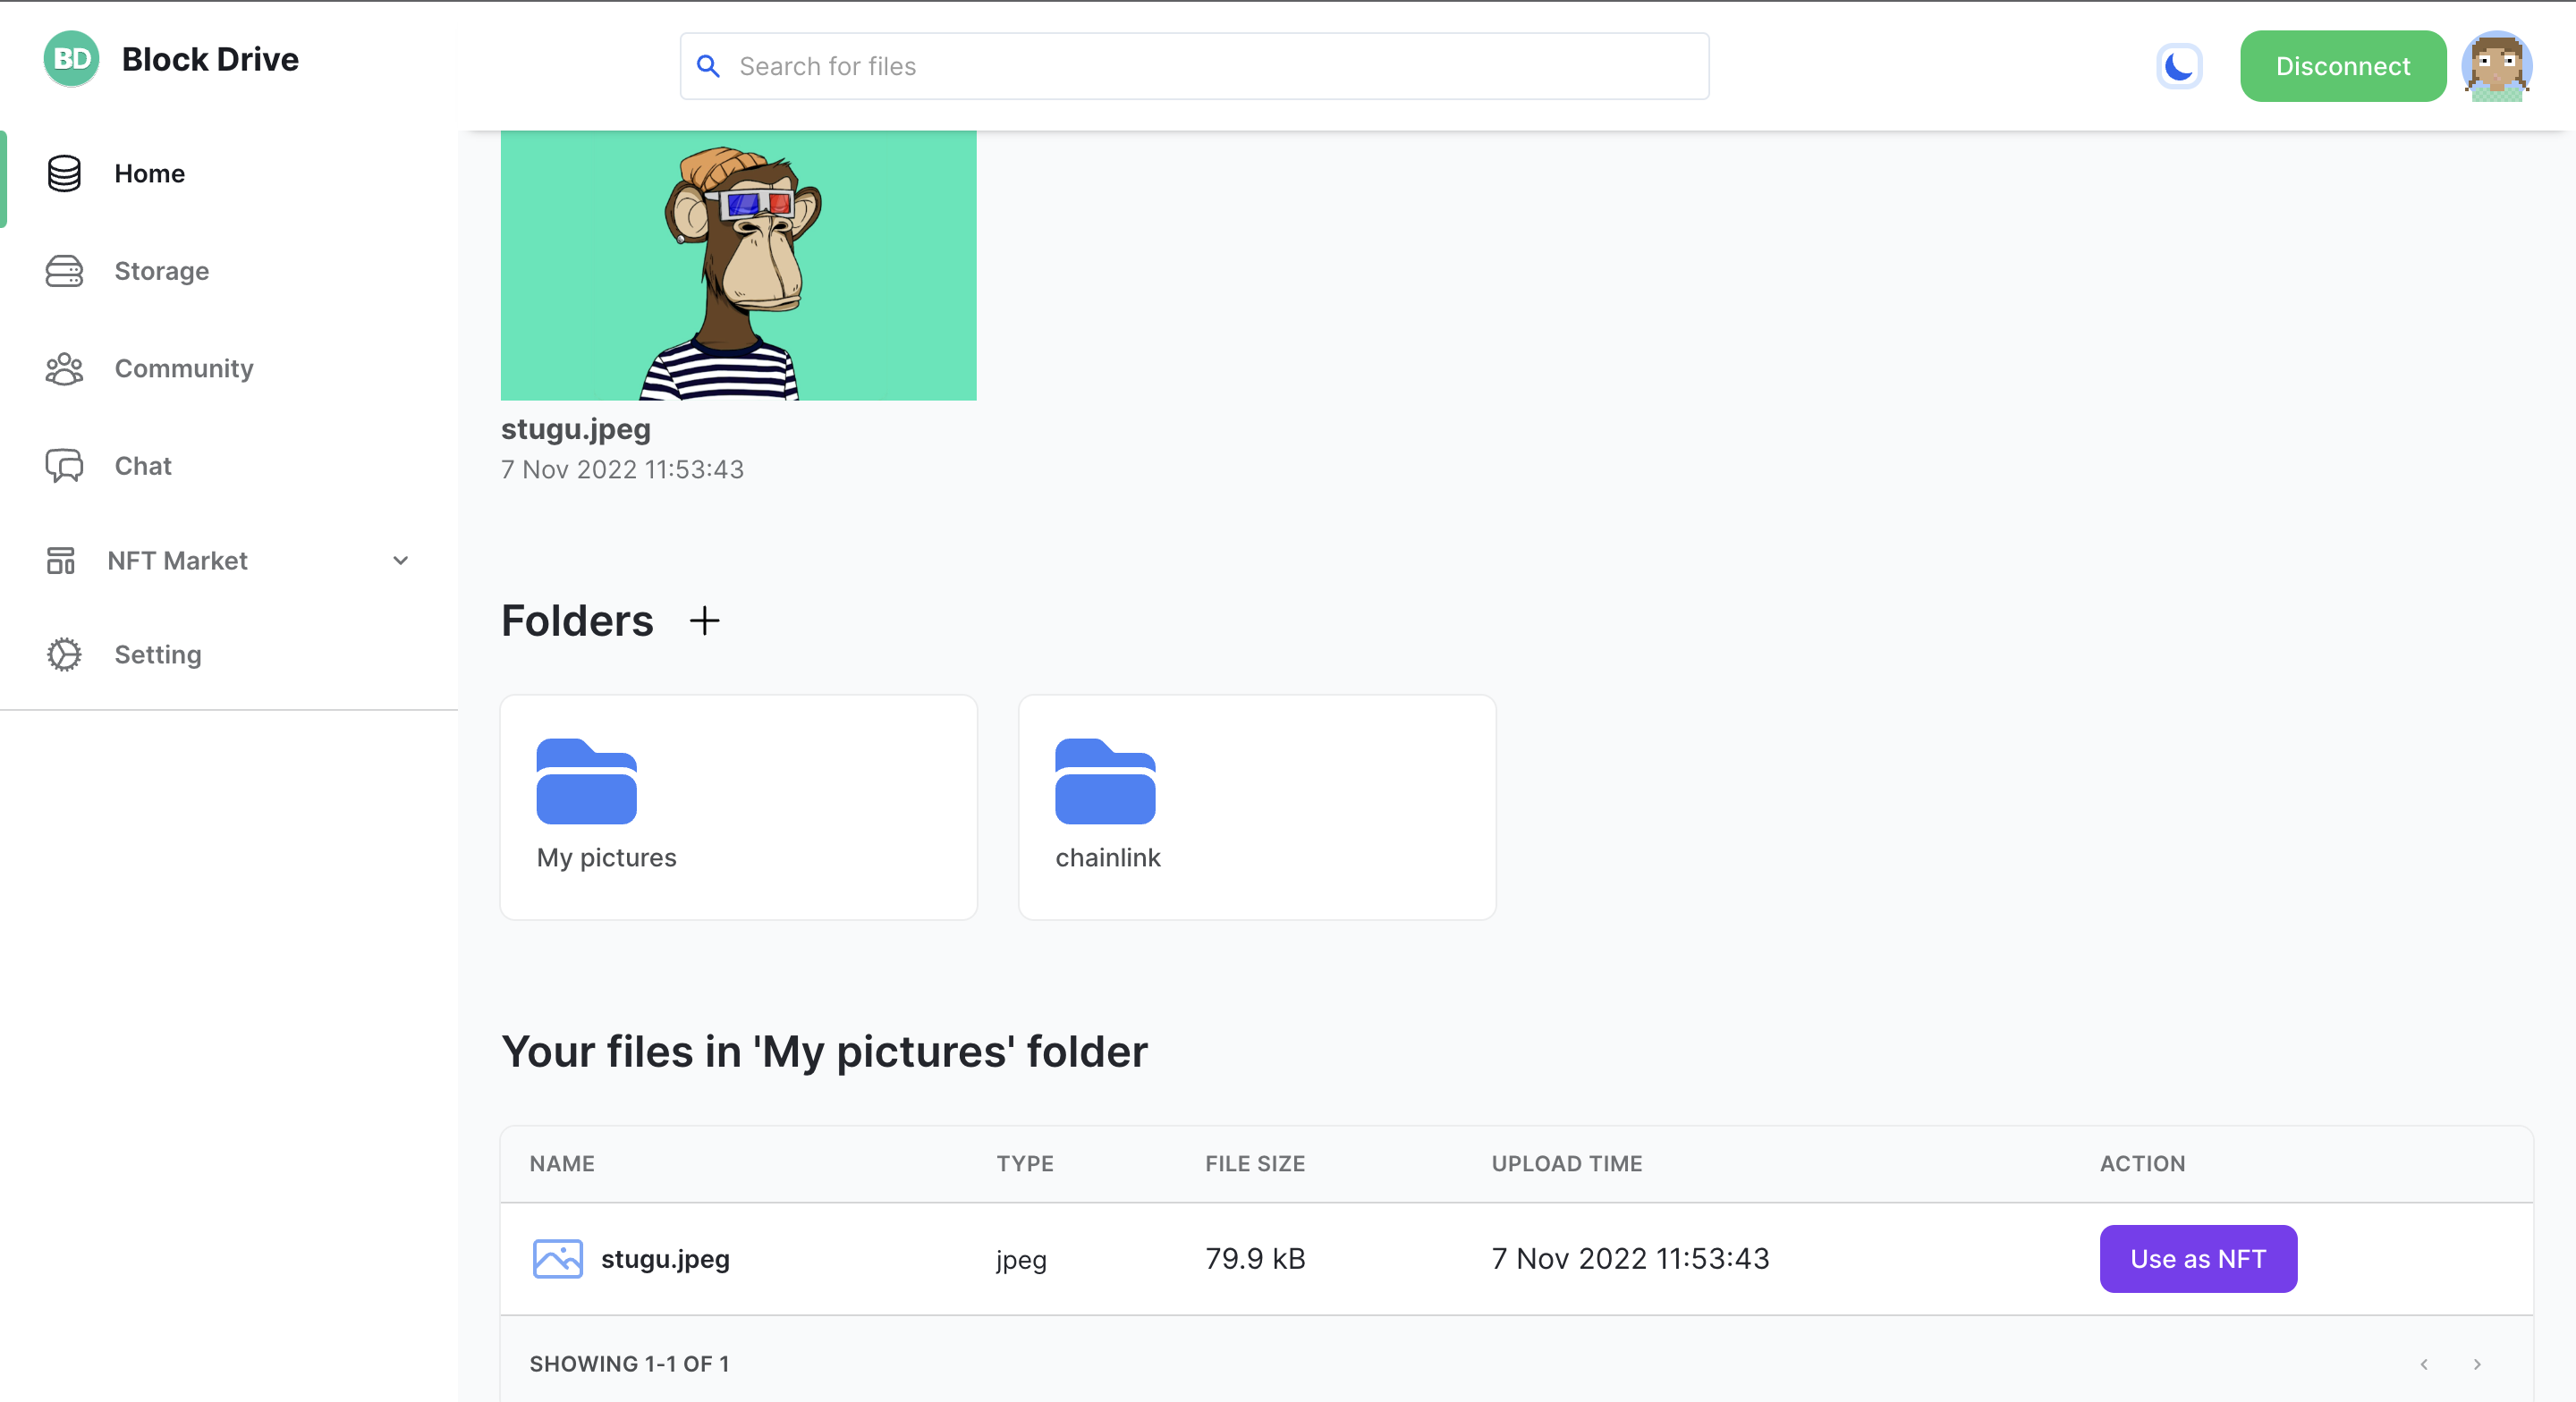Go to previous page of files table
Image resolution: width=2576 pixels, height=1402 pixels.
2423,1364
